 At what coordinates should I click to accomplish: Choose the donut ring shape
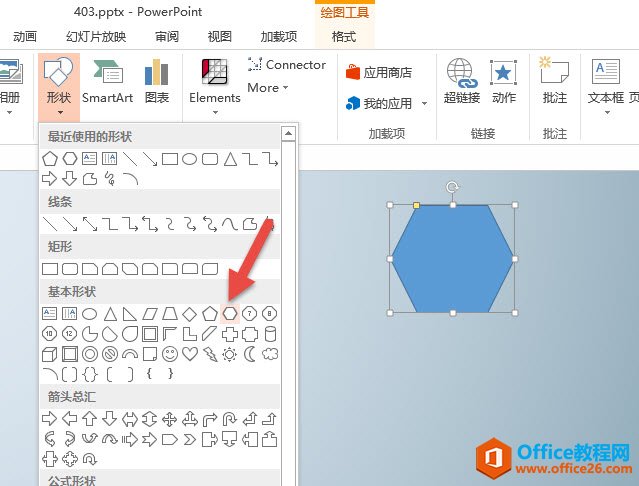point(90,354)
